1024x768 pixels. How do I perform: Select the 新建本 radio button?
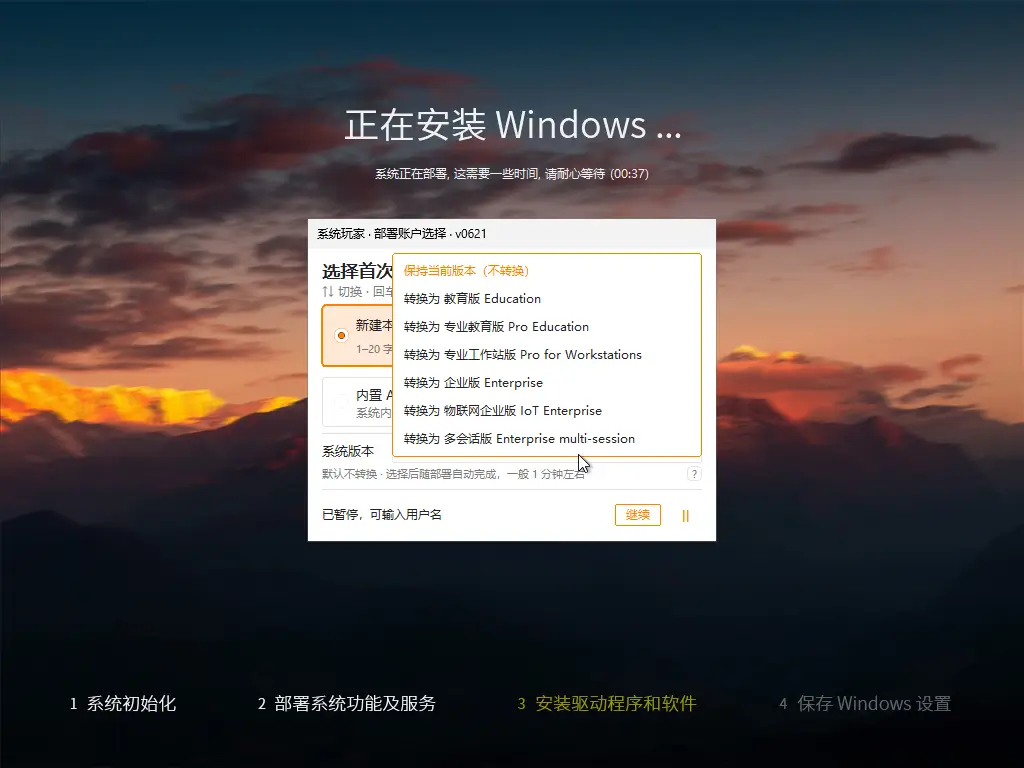(x=341, y=335)
